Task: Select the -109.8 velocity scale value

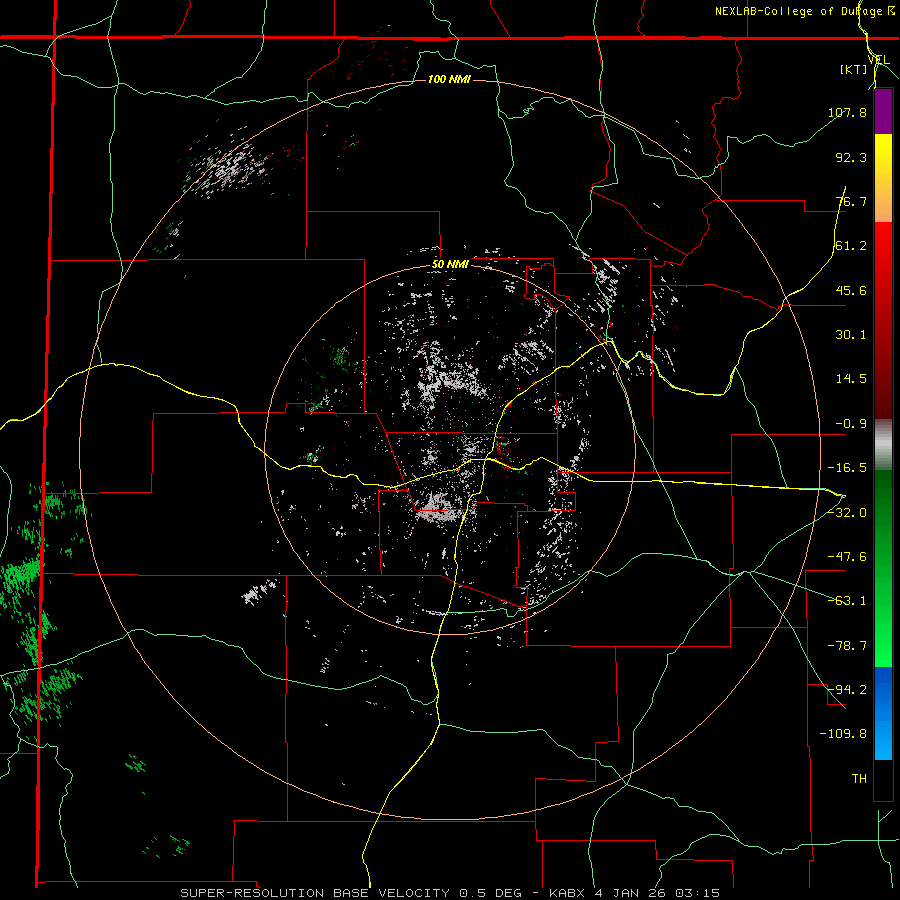Action: [843, 734]
